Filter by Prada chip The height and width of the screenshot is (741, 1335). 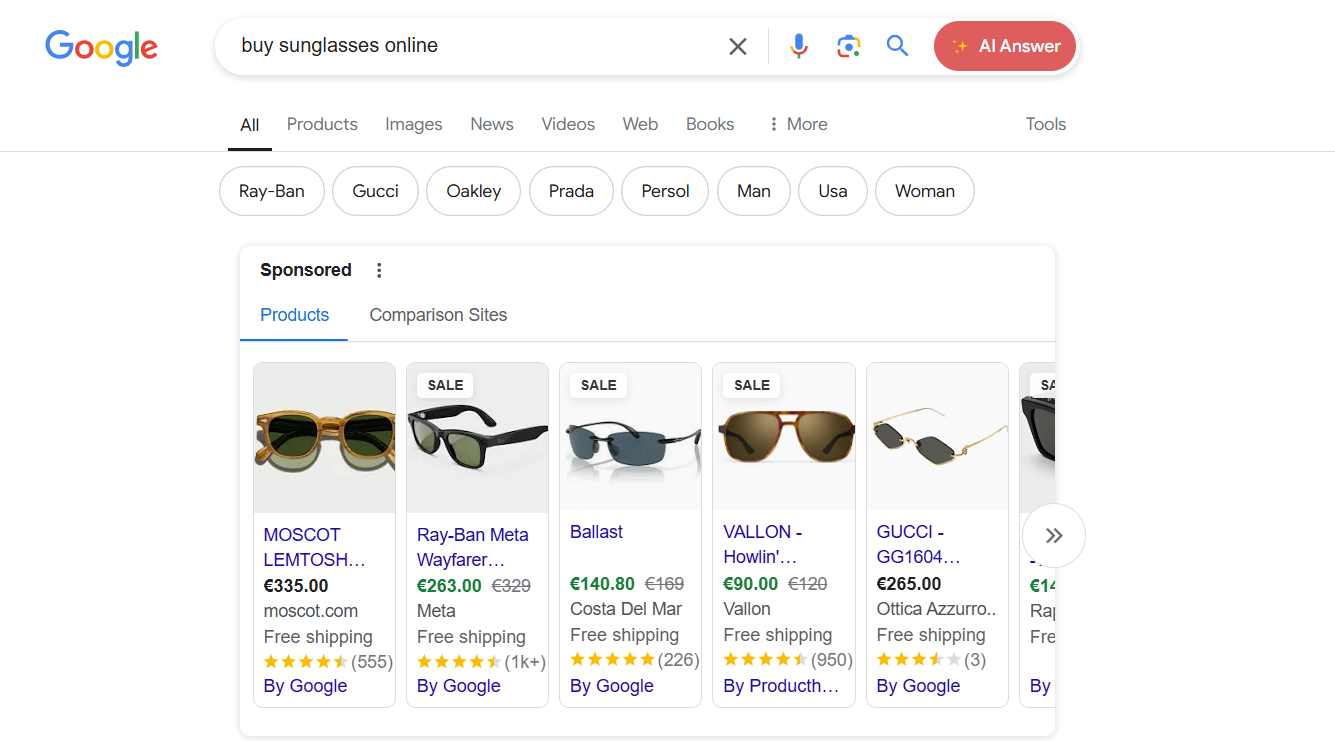571,191
